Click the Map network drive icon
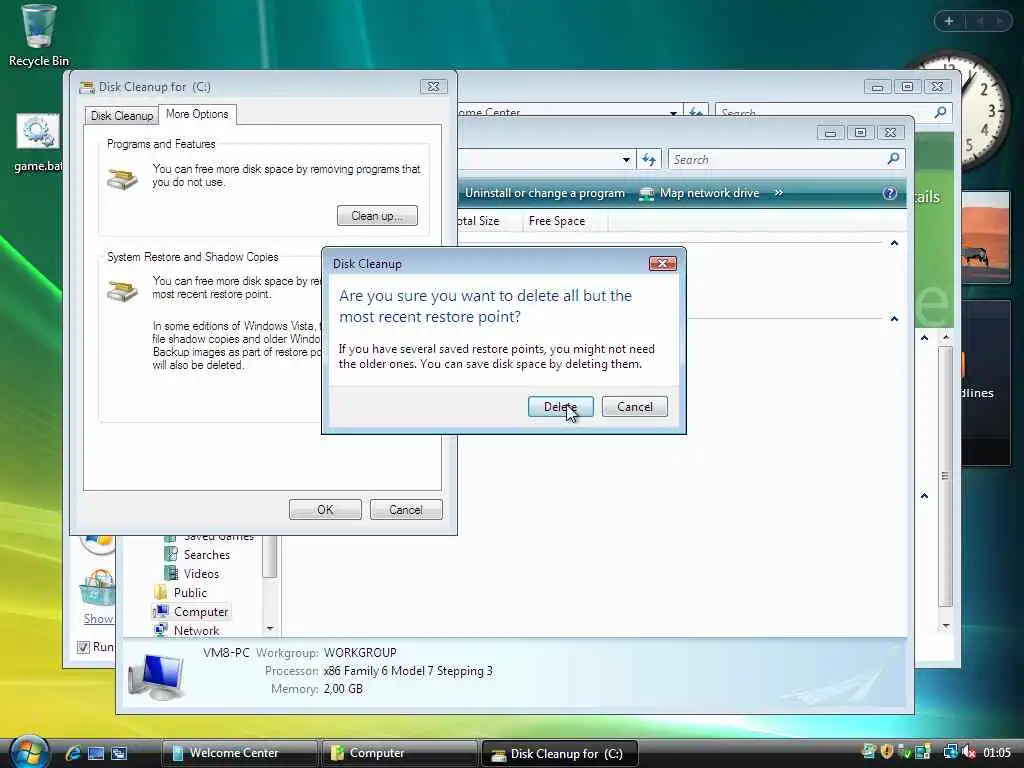The image size is (1024, 768). [x=647, y=193]
